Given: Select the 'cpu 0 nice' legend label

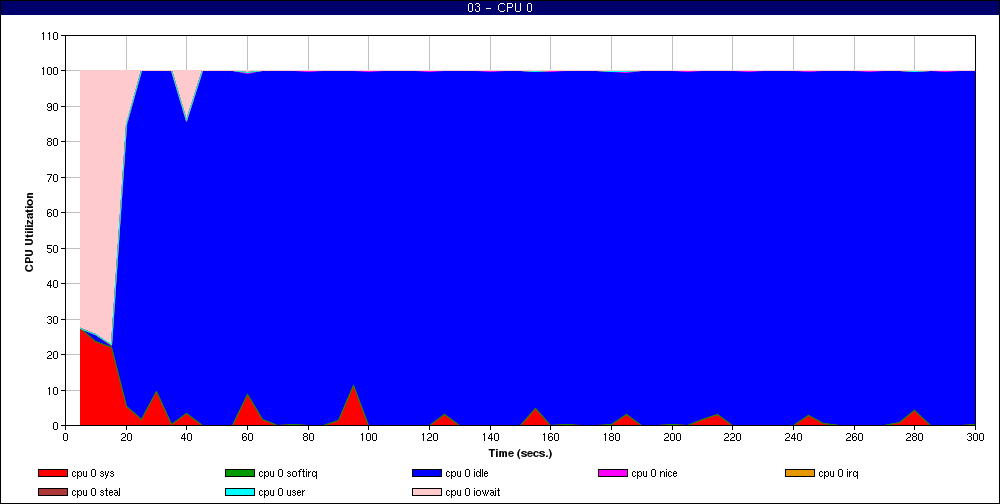Looking at the screenshot, I should (654, 473).
